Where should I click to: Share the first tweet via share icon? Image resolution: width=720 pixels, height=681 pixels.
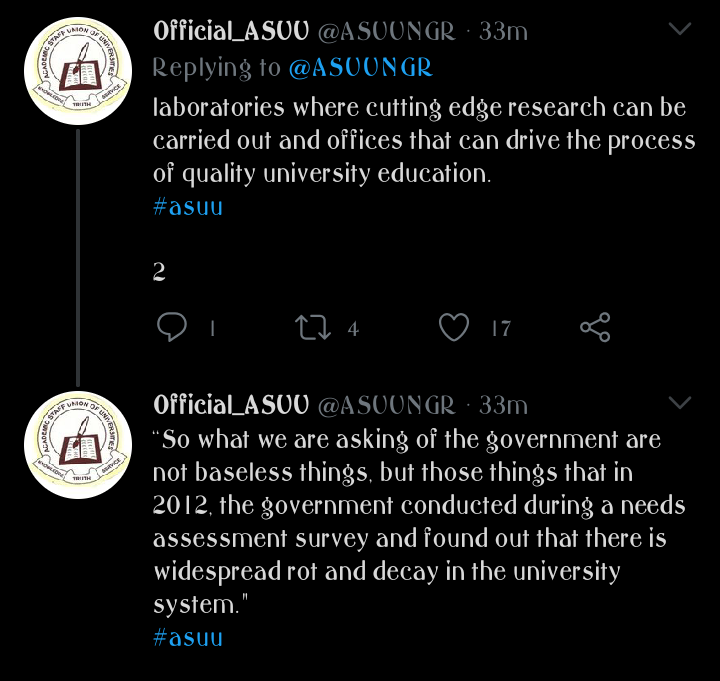(595, 327)
